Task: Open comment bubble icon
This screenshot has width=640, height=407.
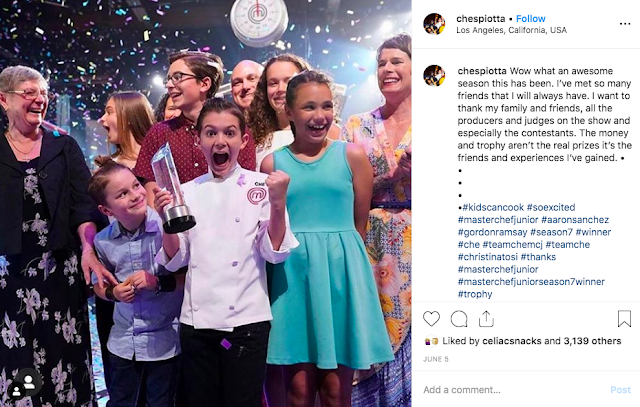Action: 459,319
